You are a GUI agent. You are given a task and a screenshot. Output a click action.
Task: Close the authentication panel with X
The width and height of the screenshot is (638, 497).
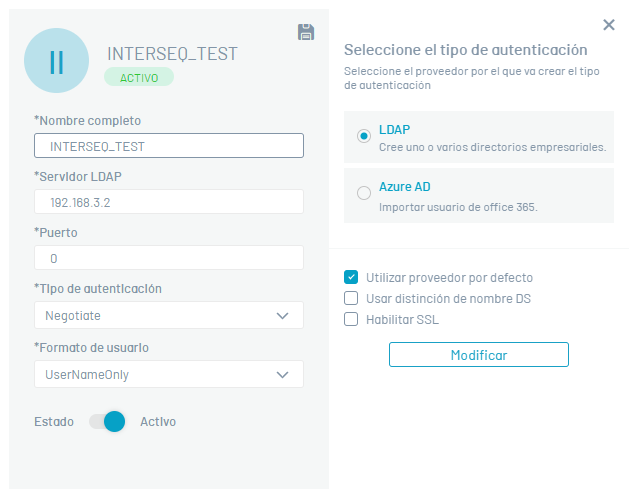click(x=609, y=25)
